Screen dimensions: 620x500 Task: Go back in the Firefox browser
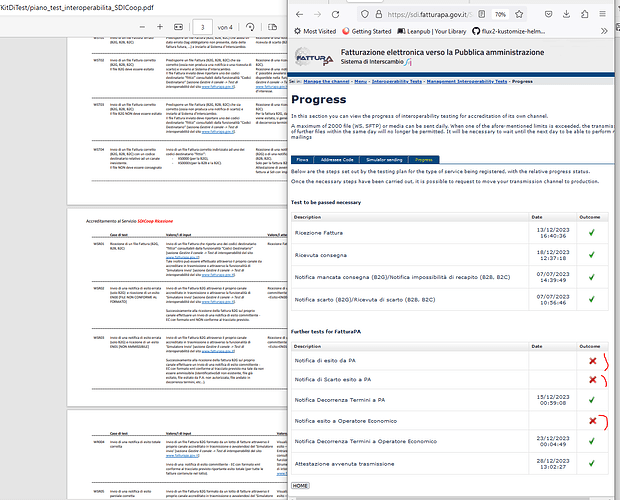tap(299, 14)
